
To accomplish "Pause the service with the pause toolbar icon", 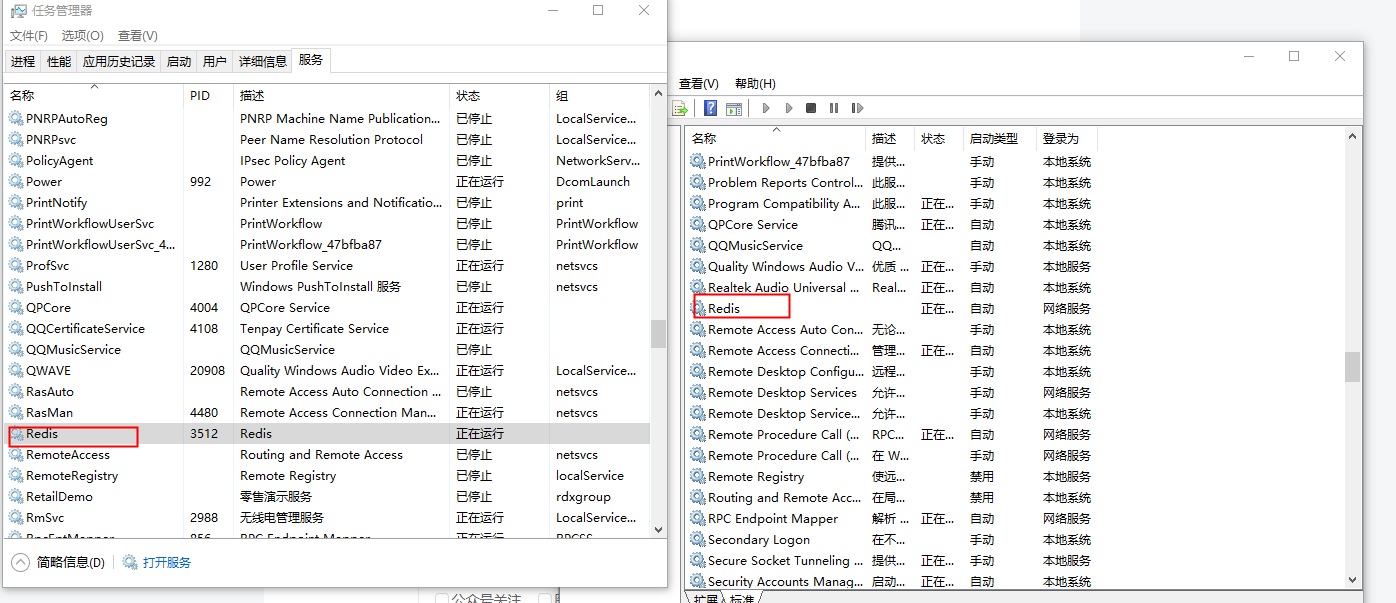I will 833,108.
